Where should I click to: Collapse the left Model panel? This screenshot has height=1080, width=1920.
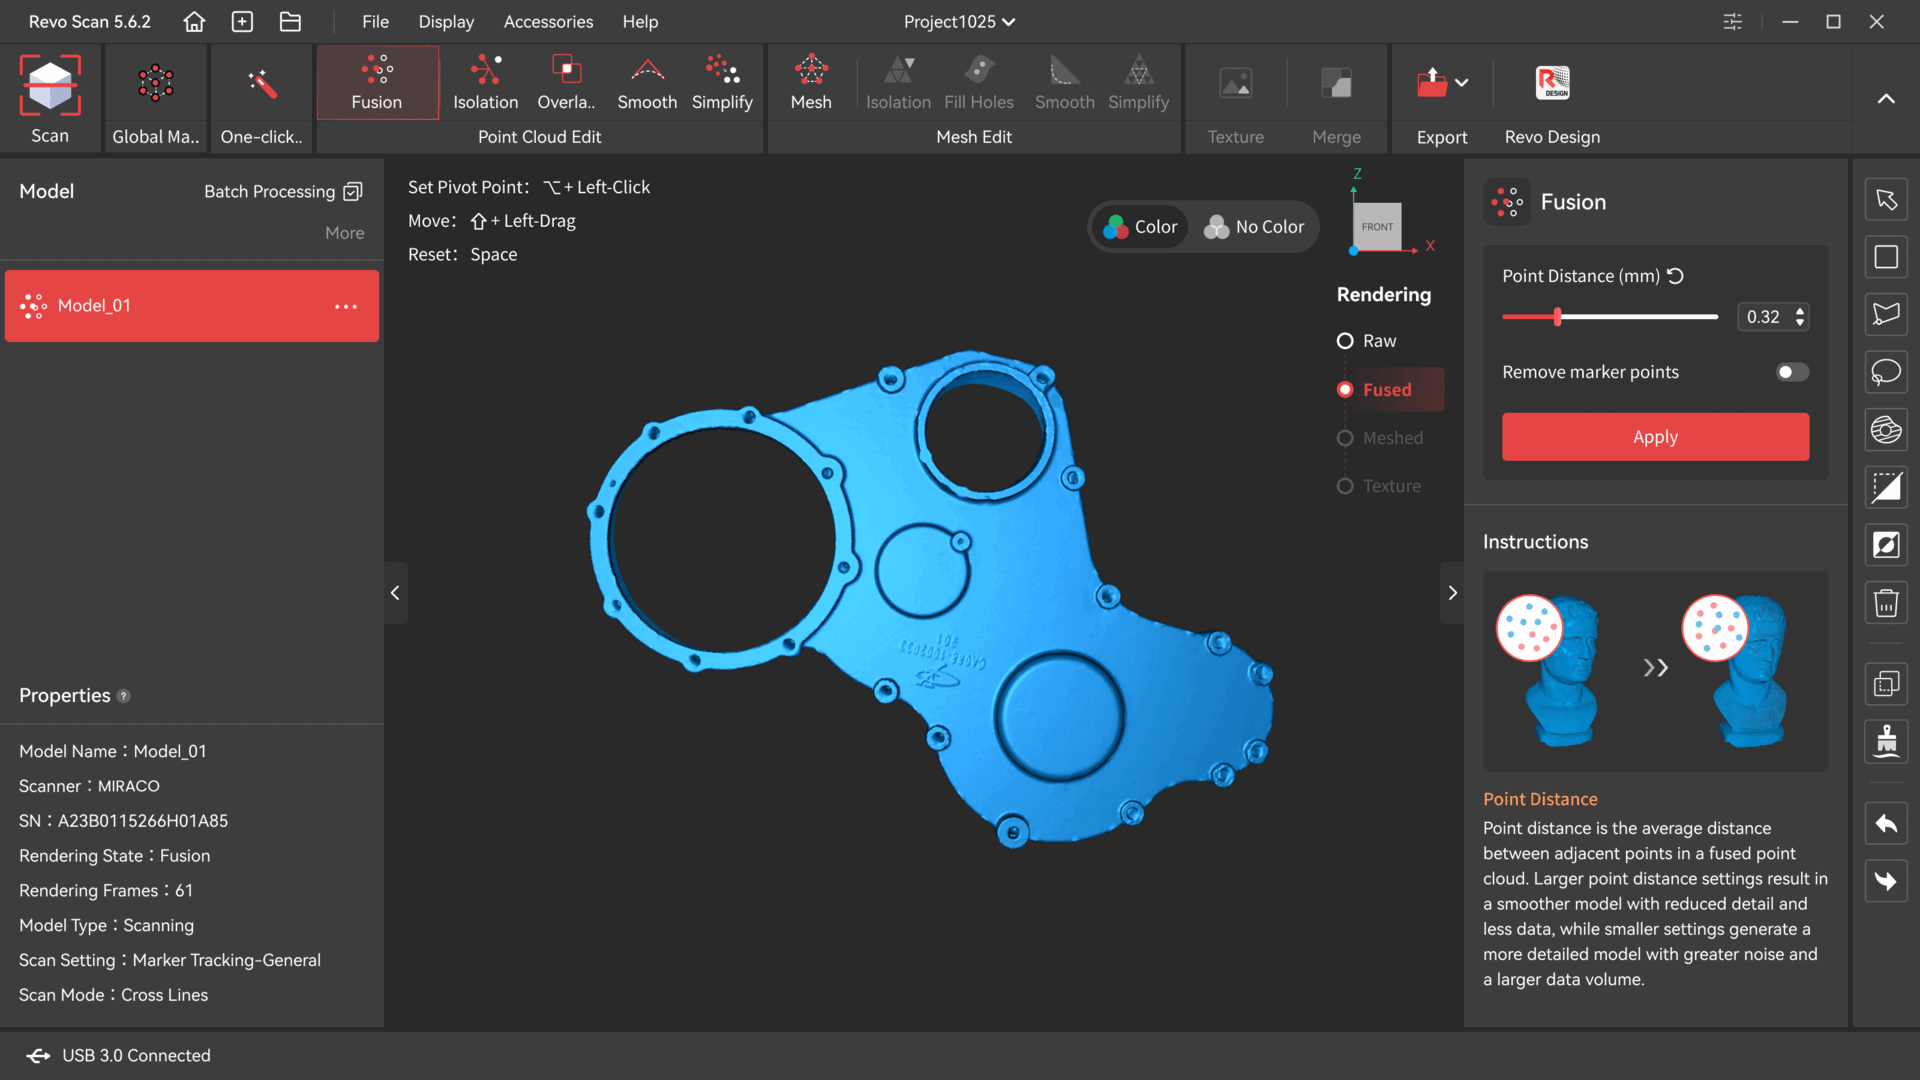point(395,593)
